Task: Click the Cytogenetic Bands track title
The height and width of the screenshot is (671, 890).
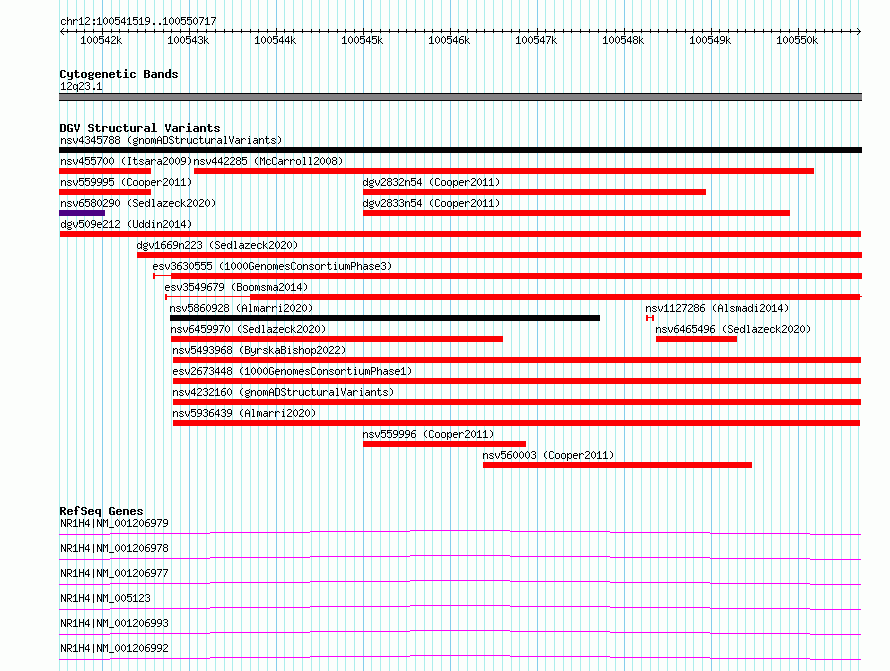Action: click(x=119, y=74)
